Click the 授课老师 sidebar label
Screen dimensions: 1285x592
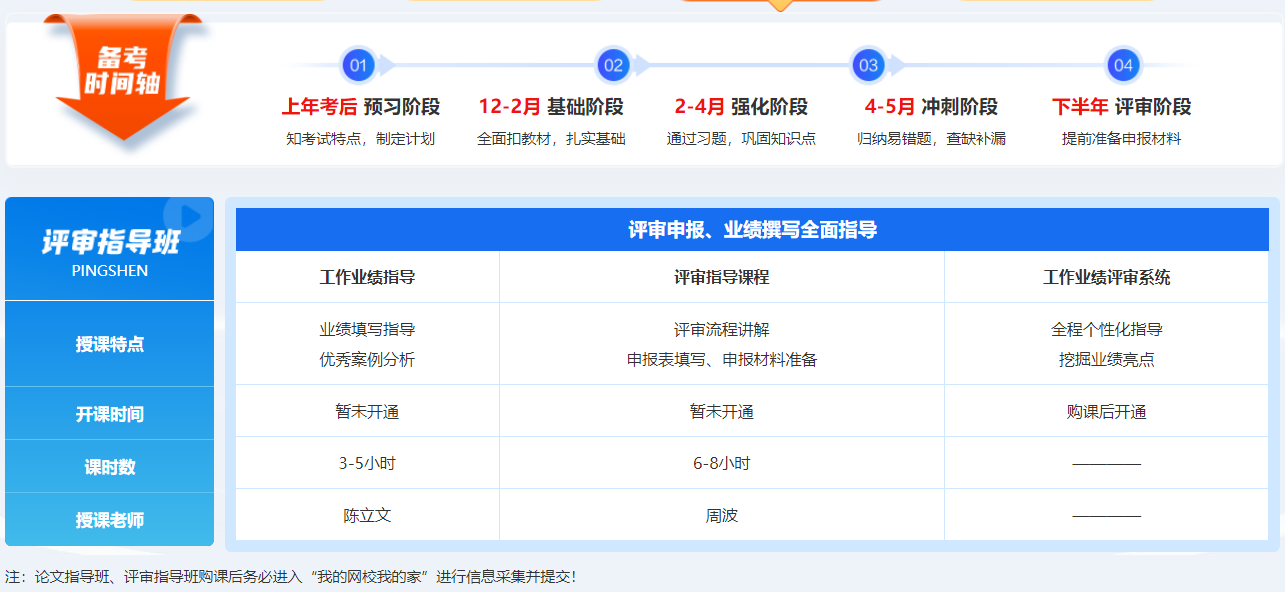click(110, 520)
